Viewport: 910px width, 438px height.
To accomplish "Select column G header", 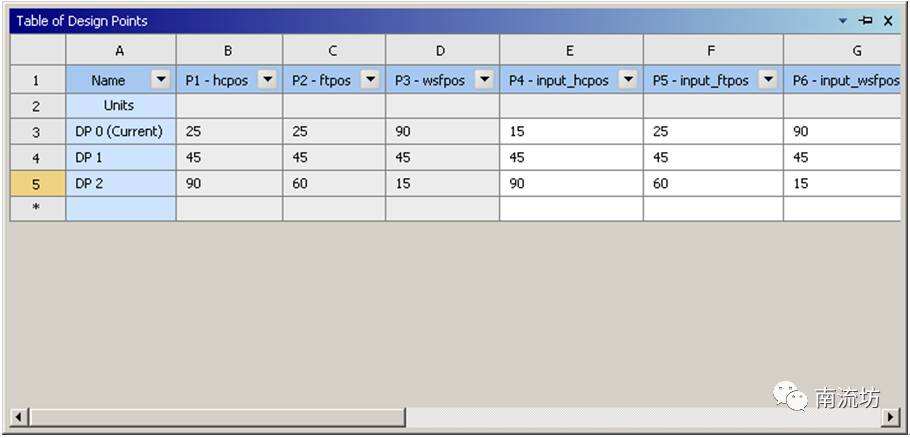I will [842, 50].
